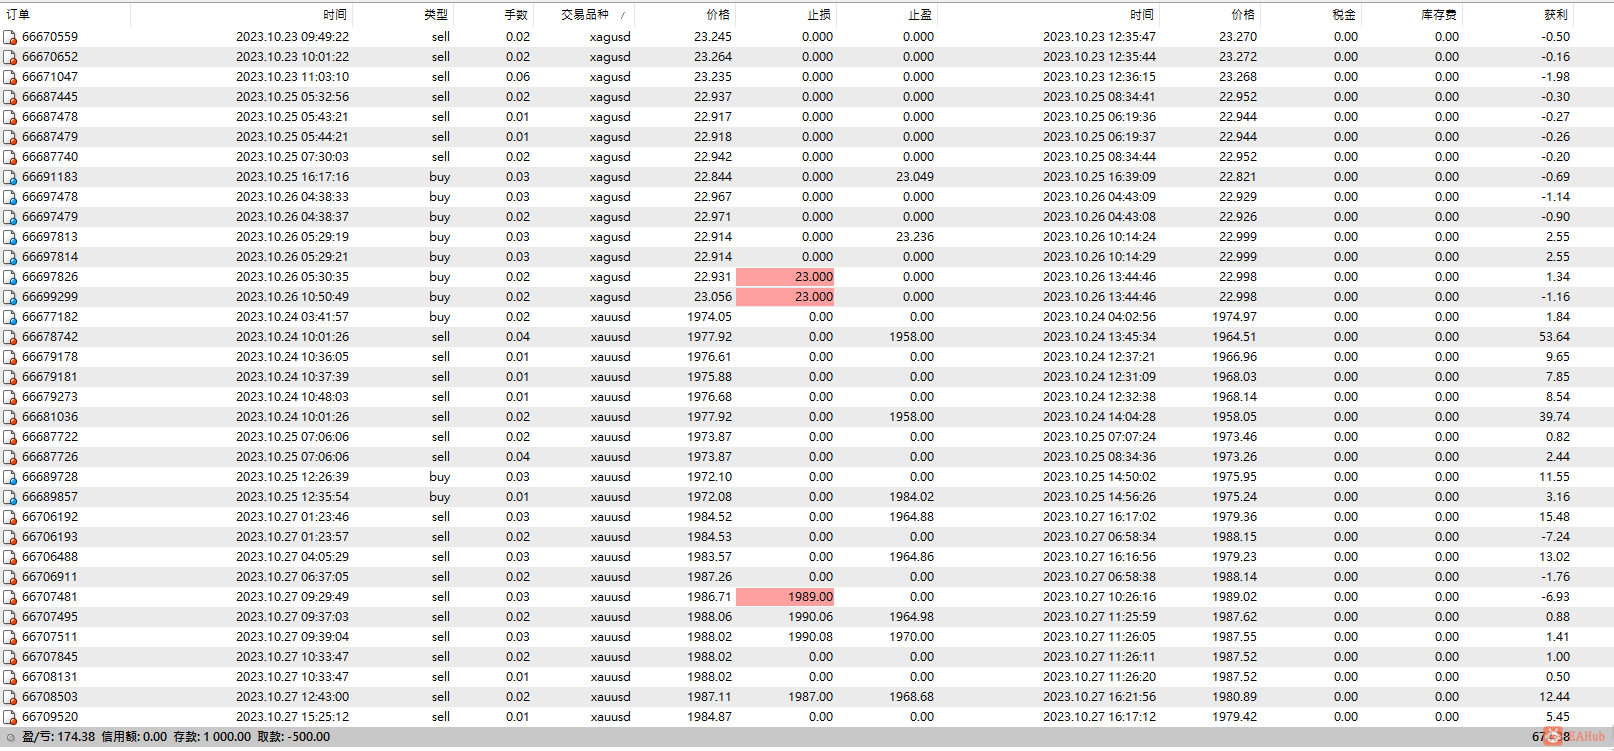
Task: Click the 价格 header left of 税金
Action: pyautogui.click(x=1243, y=15)
